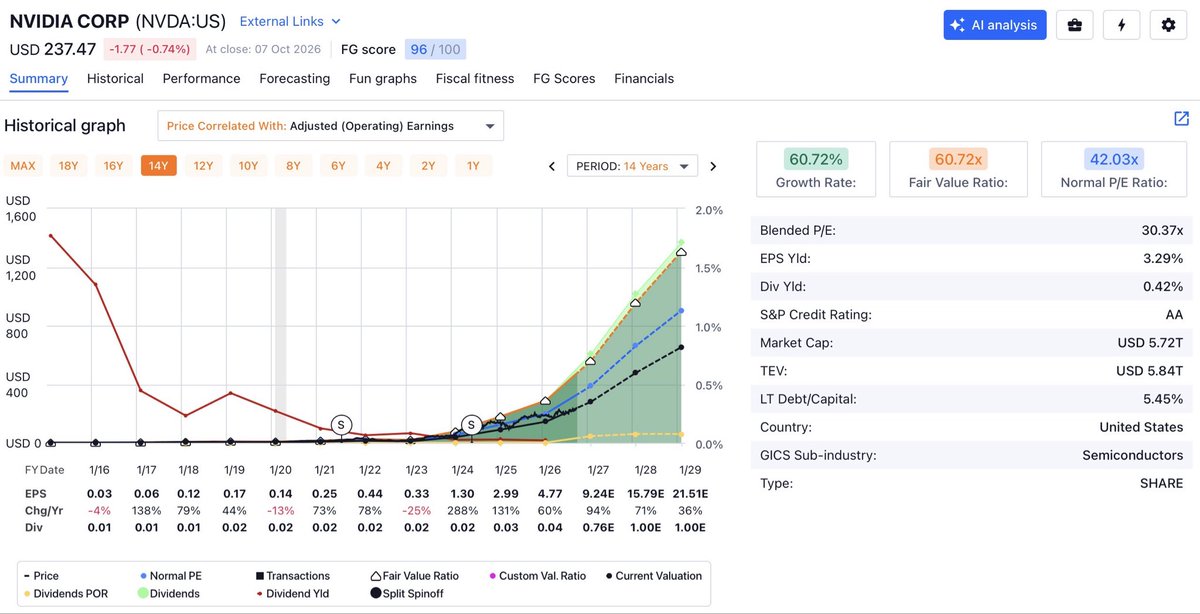The image size is (1200, 614).
Task: Select the 1Y time range
Action: (473, 166)
